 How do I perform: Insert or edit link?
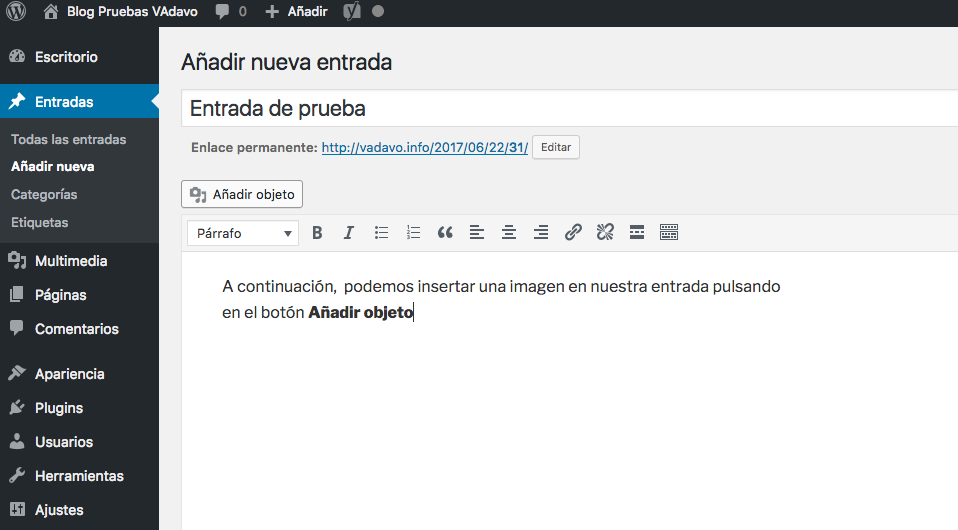coord(573,233)
